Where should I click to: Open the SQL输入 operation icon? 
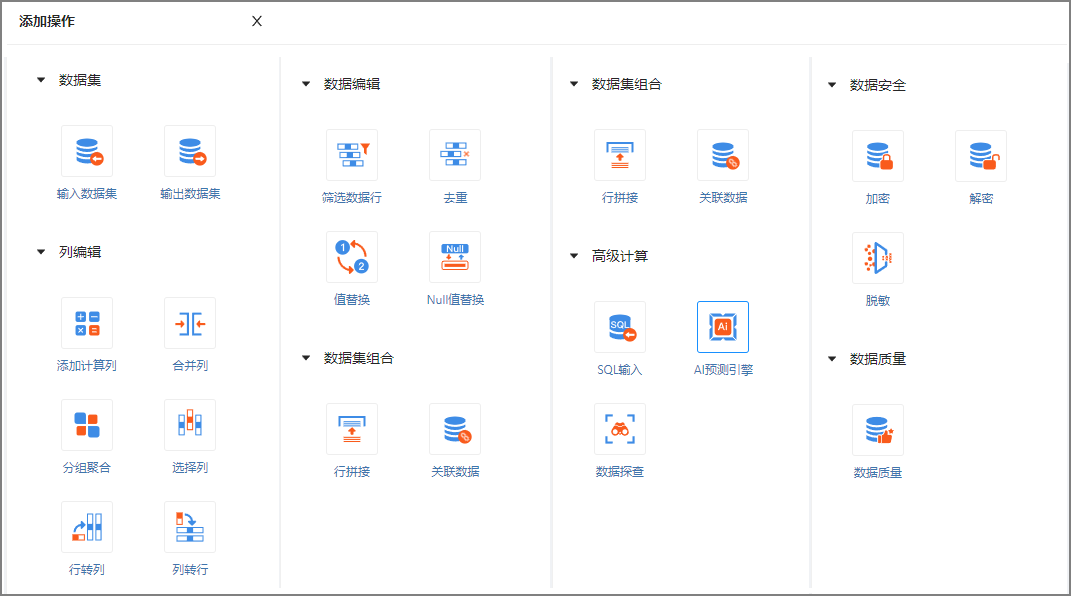click(x=620, y=327)
